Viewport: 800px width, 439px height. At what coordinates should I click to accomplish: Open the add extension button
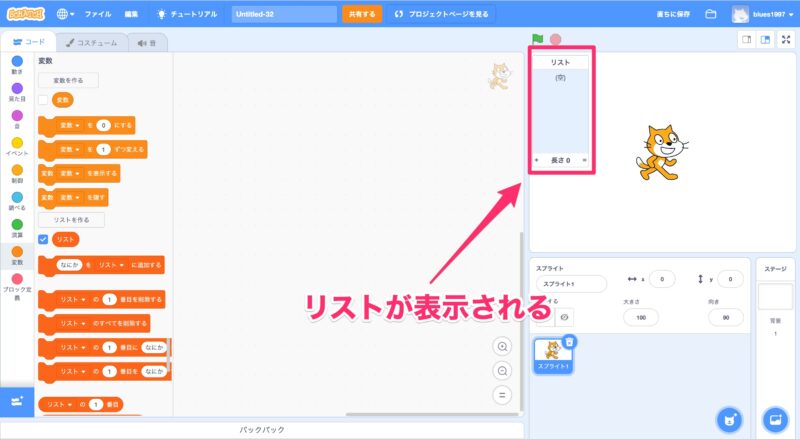click(17, 401)
